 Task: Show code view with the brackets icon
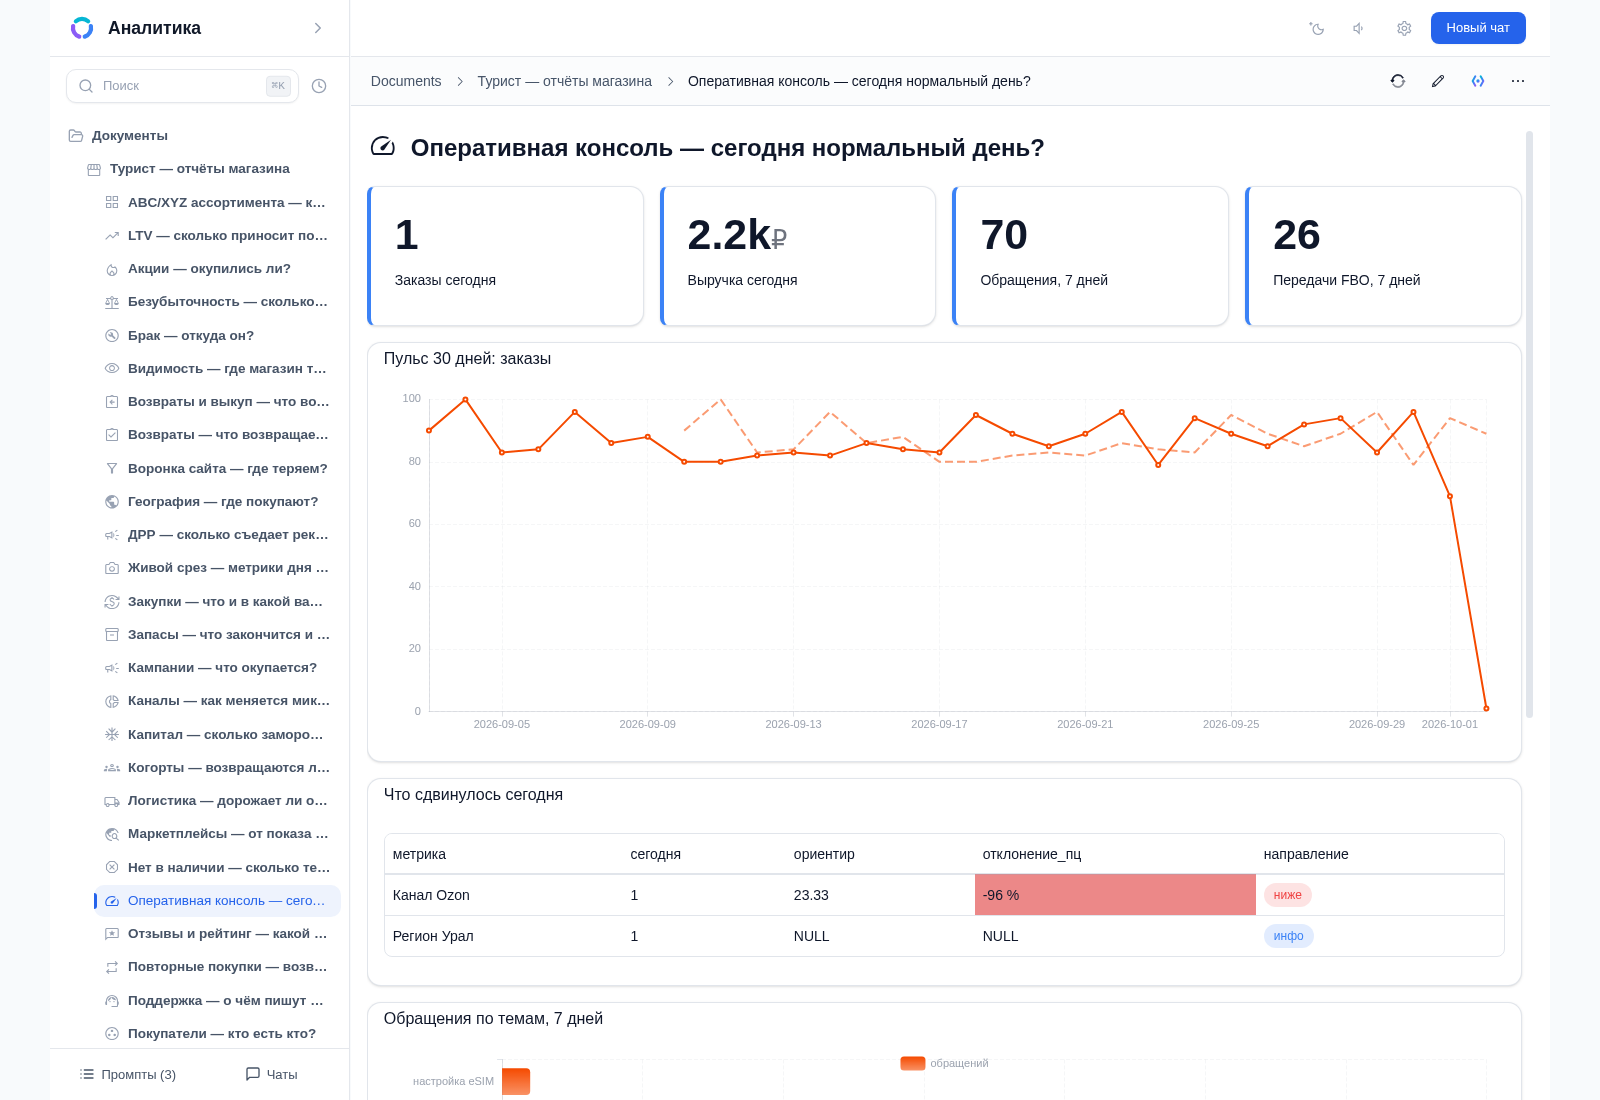pos(1478,81)
